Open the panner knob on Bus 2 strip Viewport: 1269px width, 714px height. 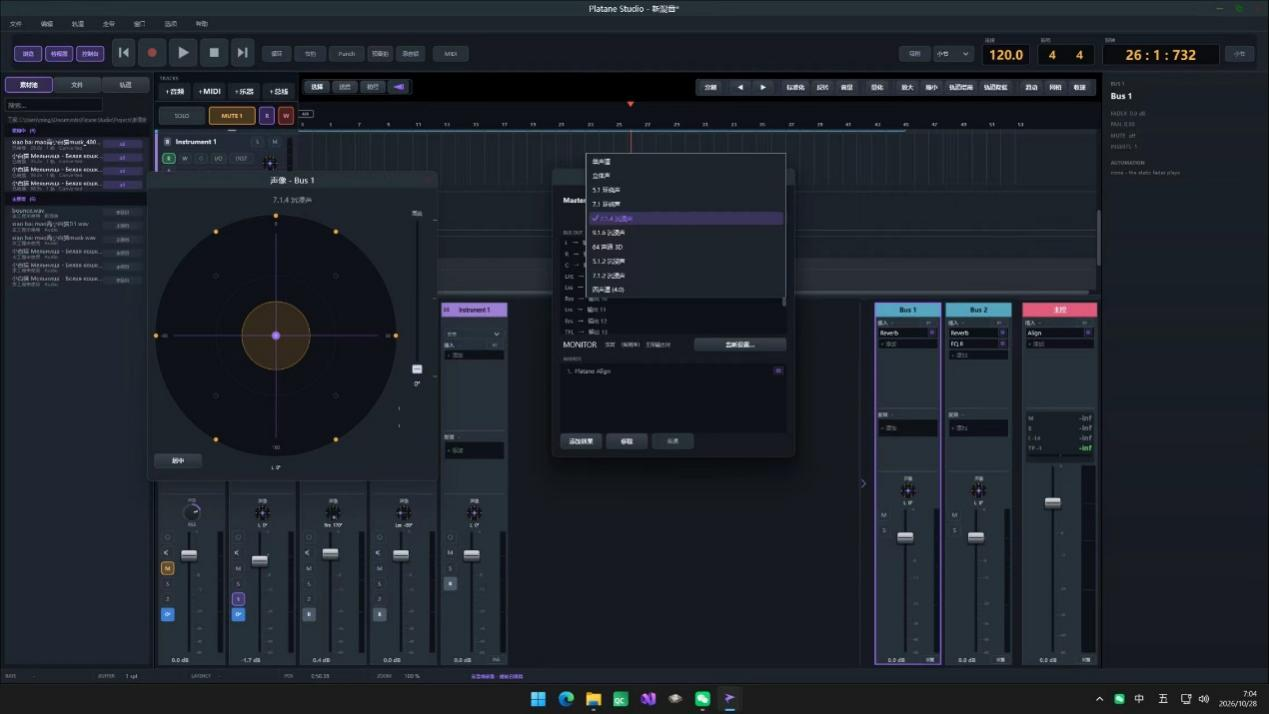click(978, 491)
